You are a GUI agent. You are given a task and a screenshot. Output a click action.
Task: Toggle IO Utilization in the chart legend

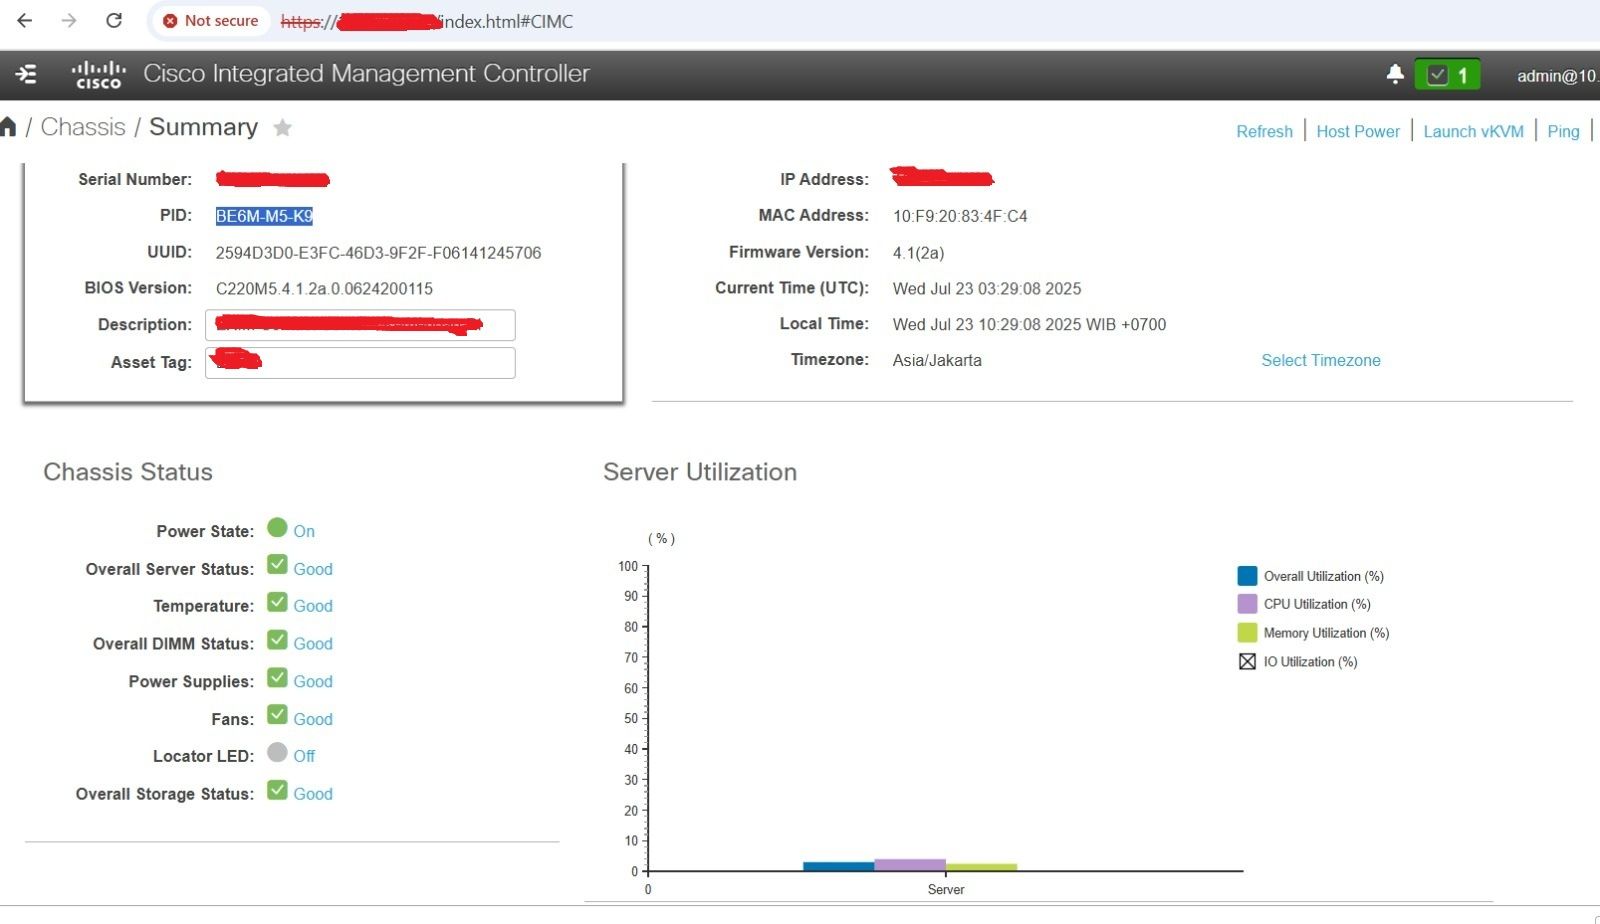pyautogui.click(x=1247, y=661)
